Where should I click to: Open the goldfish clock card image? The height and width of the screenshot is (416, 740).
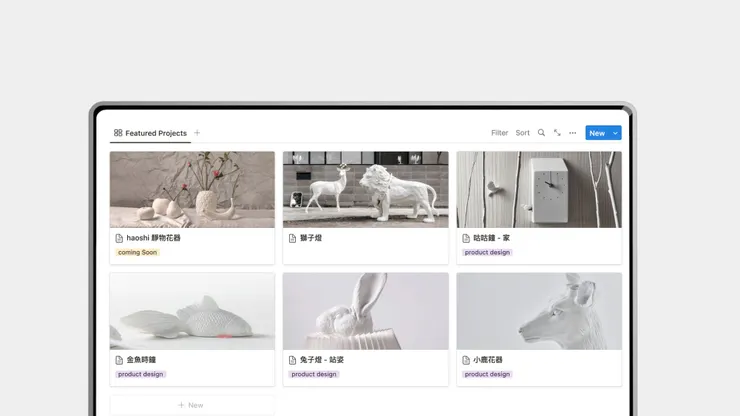[192, 311]
